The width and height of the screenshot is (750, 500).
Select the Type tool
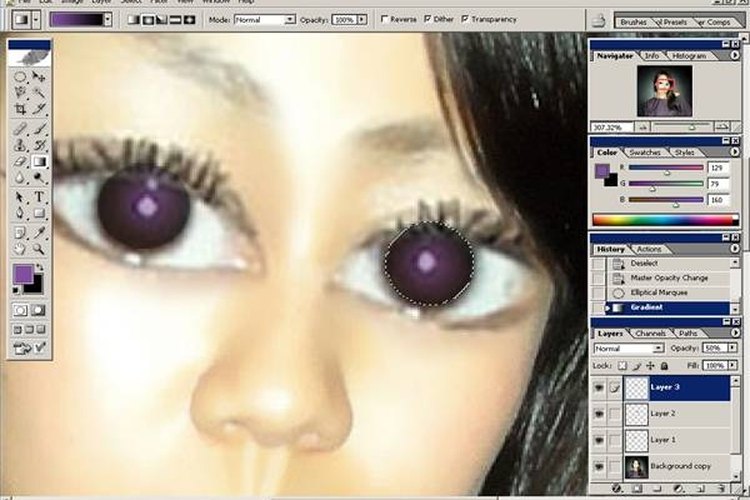pos(39,197)
